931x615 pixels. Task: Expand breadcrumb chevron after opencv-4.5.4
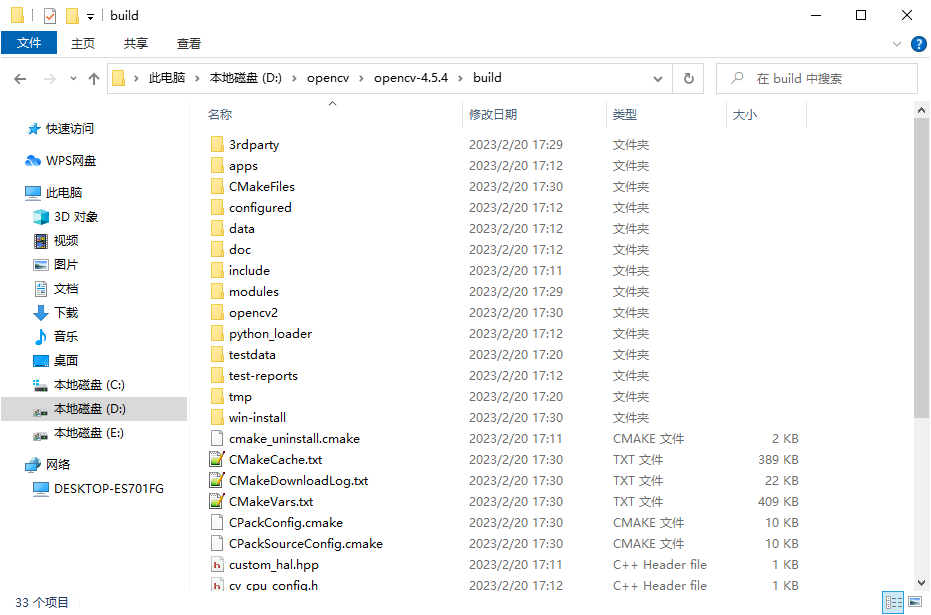tap(460, 78)
